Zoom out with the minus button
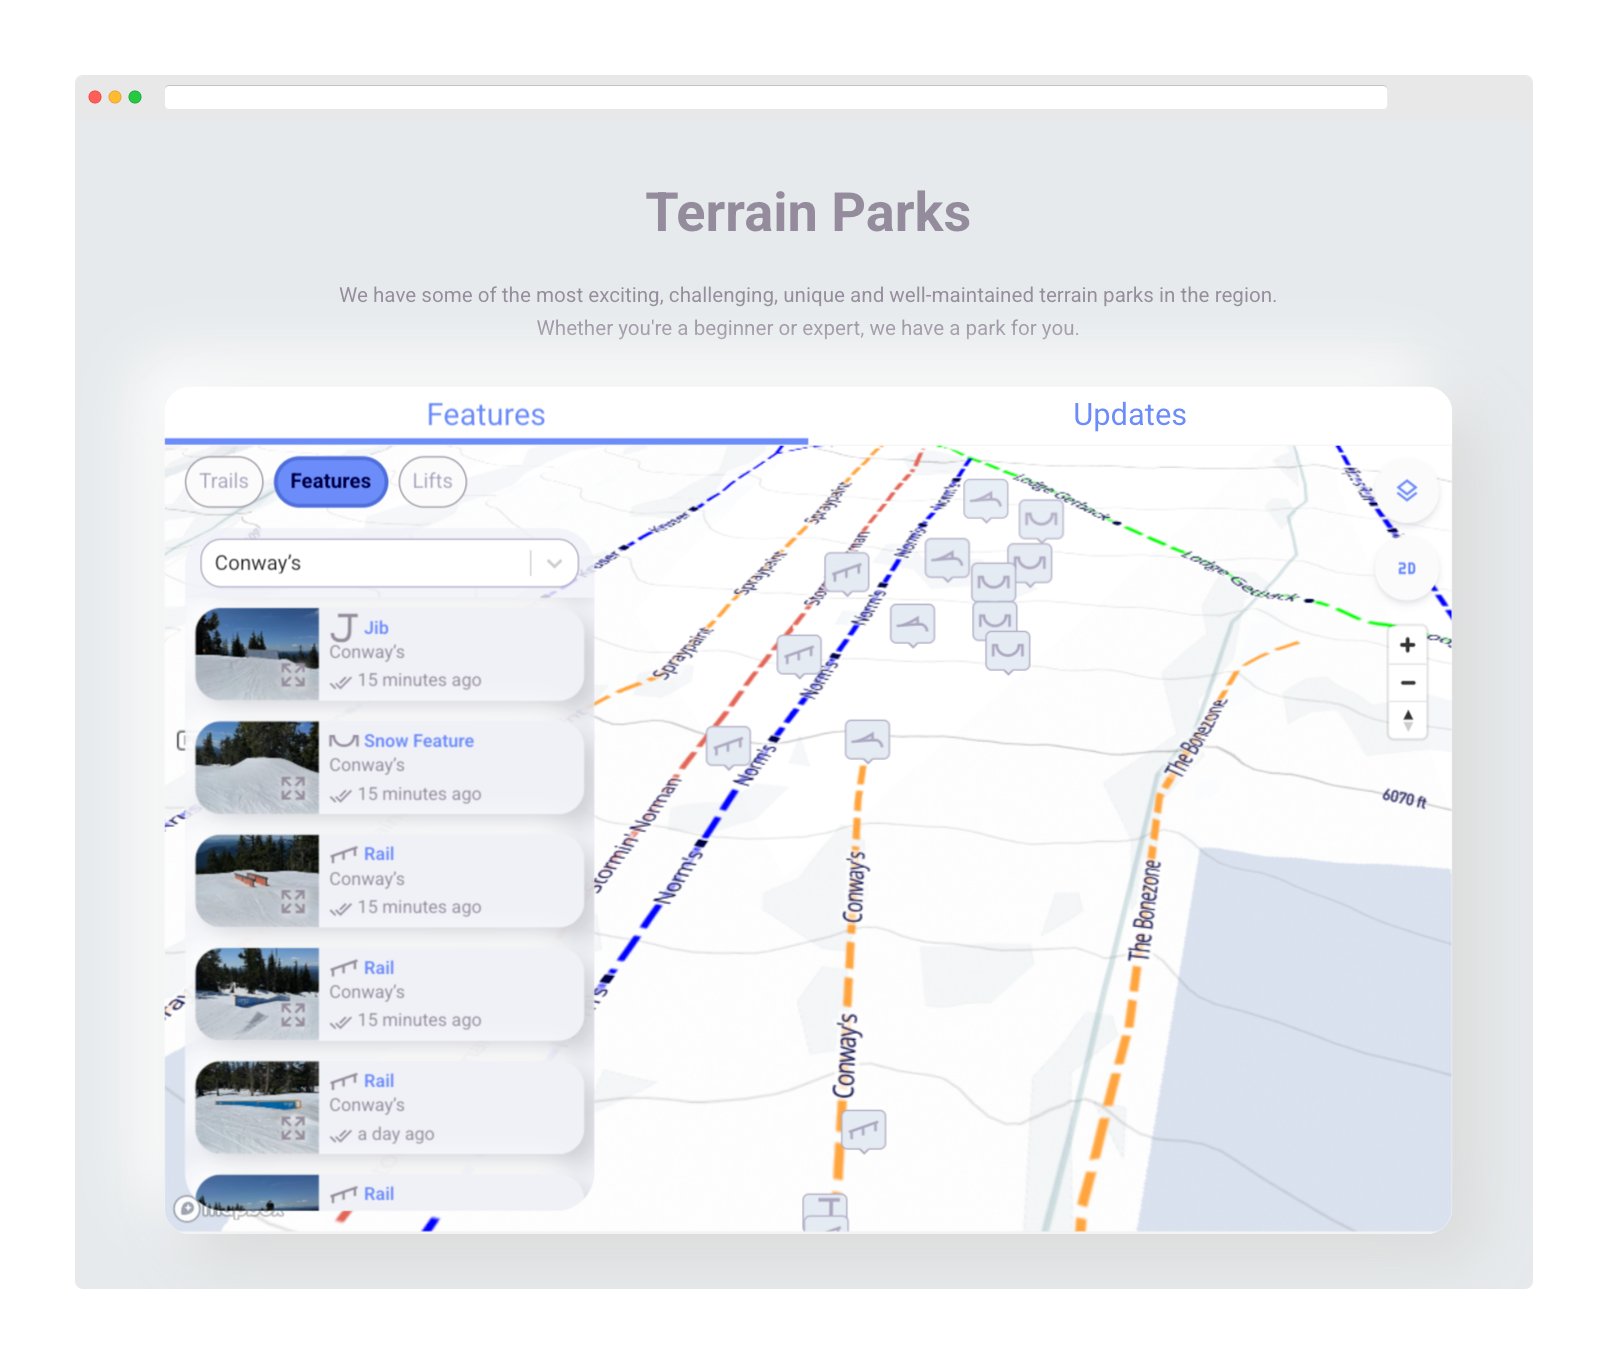 [x=1407, y=683]
